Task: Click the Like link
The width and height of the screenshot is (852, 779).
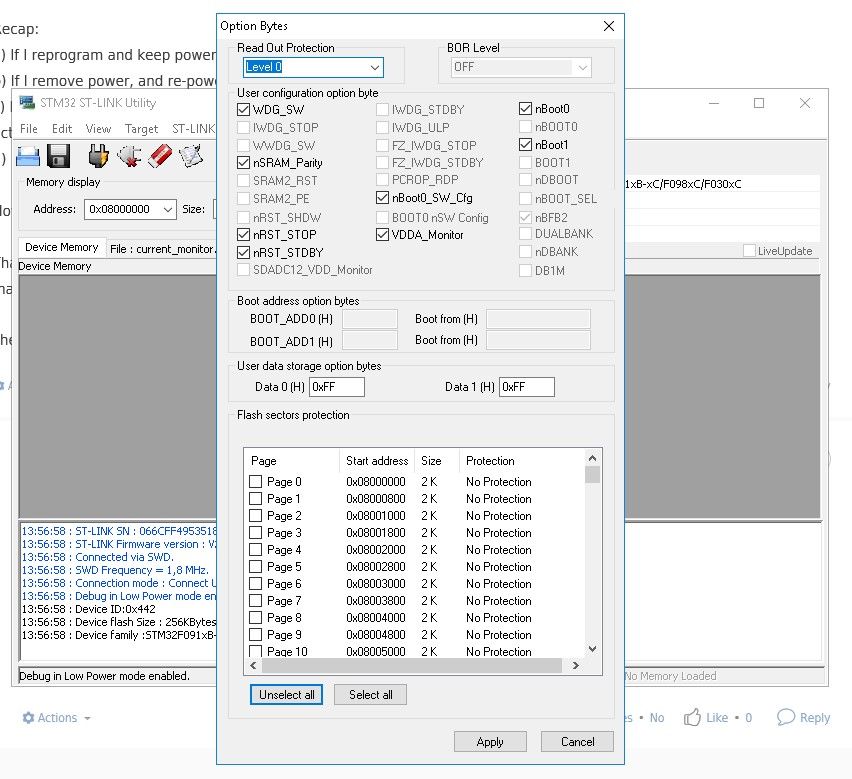Action: (717, 718)
